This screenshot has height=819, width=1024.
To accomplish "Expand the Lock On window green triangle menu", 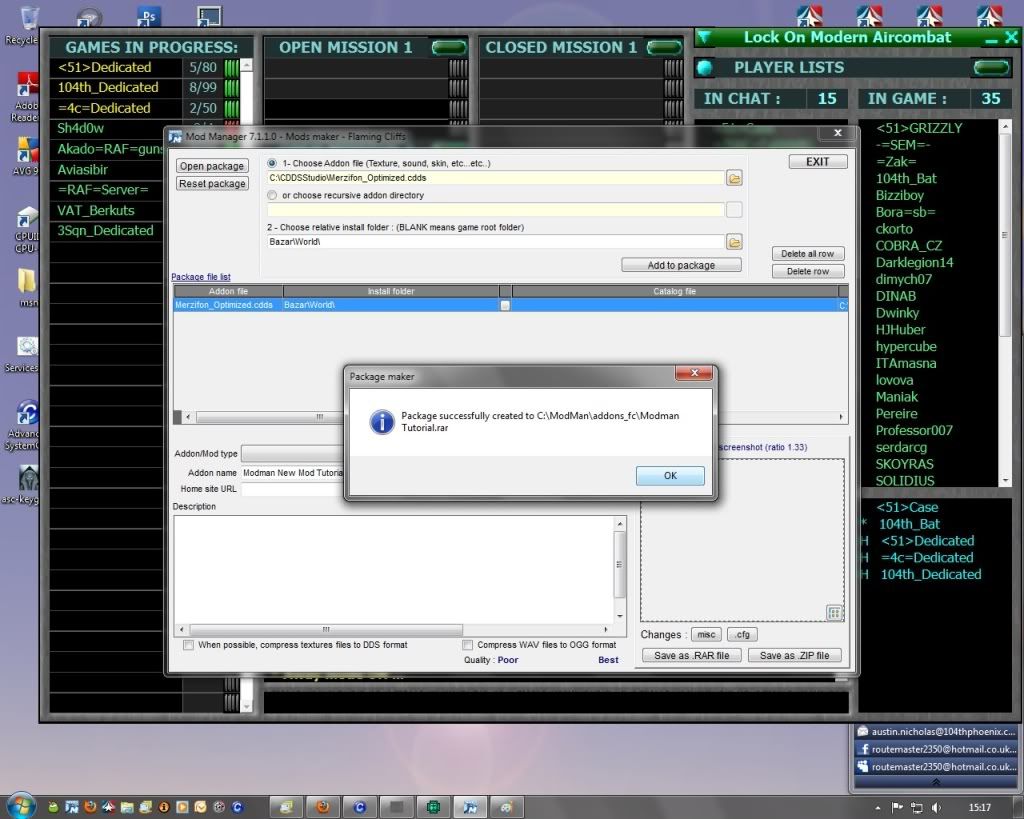I will (x=705, y=38).
